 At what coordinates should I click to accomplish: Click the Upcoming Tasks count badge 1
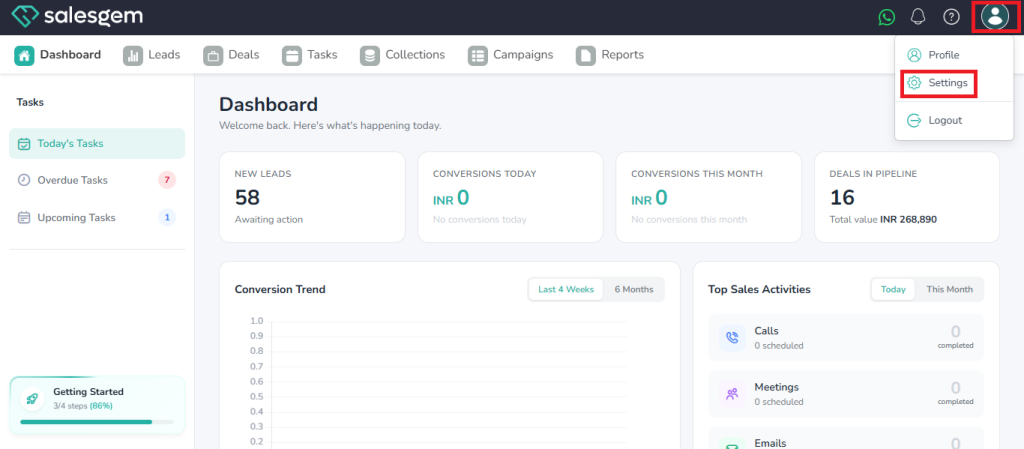pos(167,217)
